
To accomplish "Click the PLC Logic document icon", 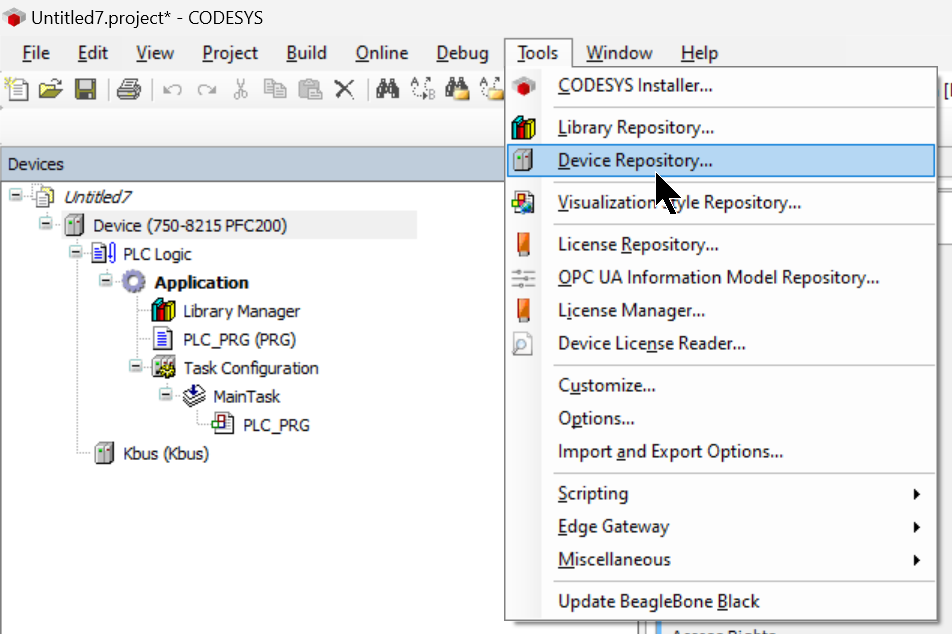I will (103, 253).
